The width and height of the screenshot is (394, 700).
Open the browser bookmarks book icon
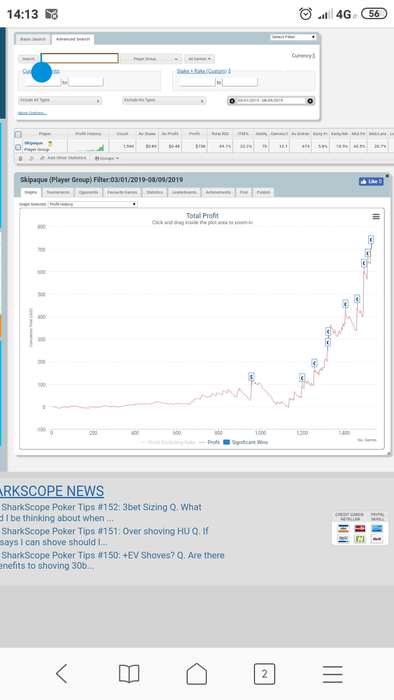(x=129, y=674)
